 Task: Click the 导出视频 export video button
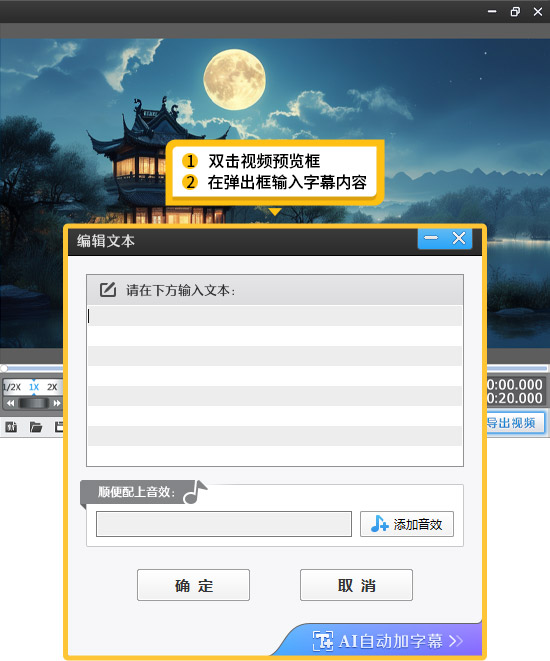(514, 423)
